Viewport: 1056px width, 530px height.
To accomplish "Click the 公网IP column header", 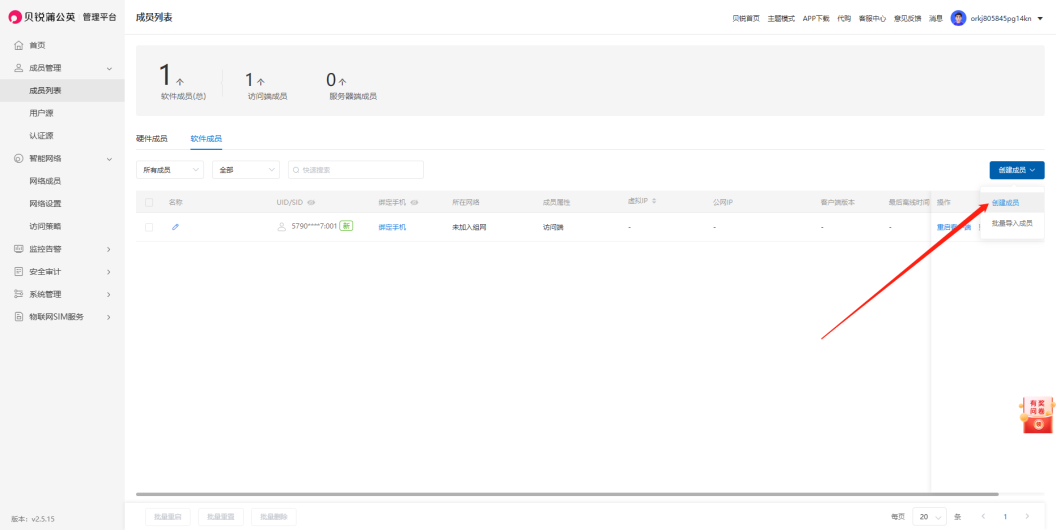I will [723, 202].
